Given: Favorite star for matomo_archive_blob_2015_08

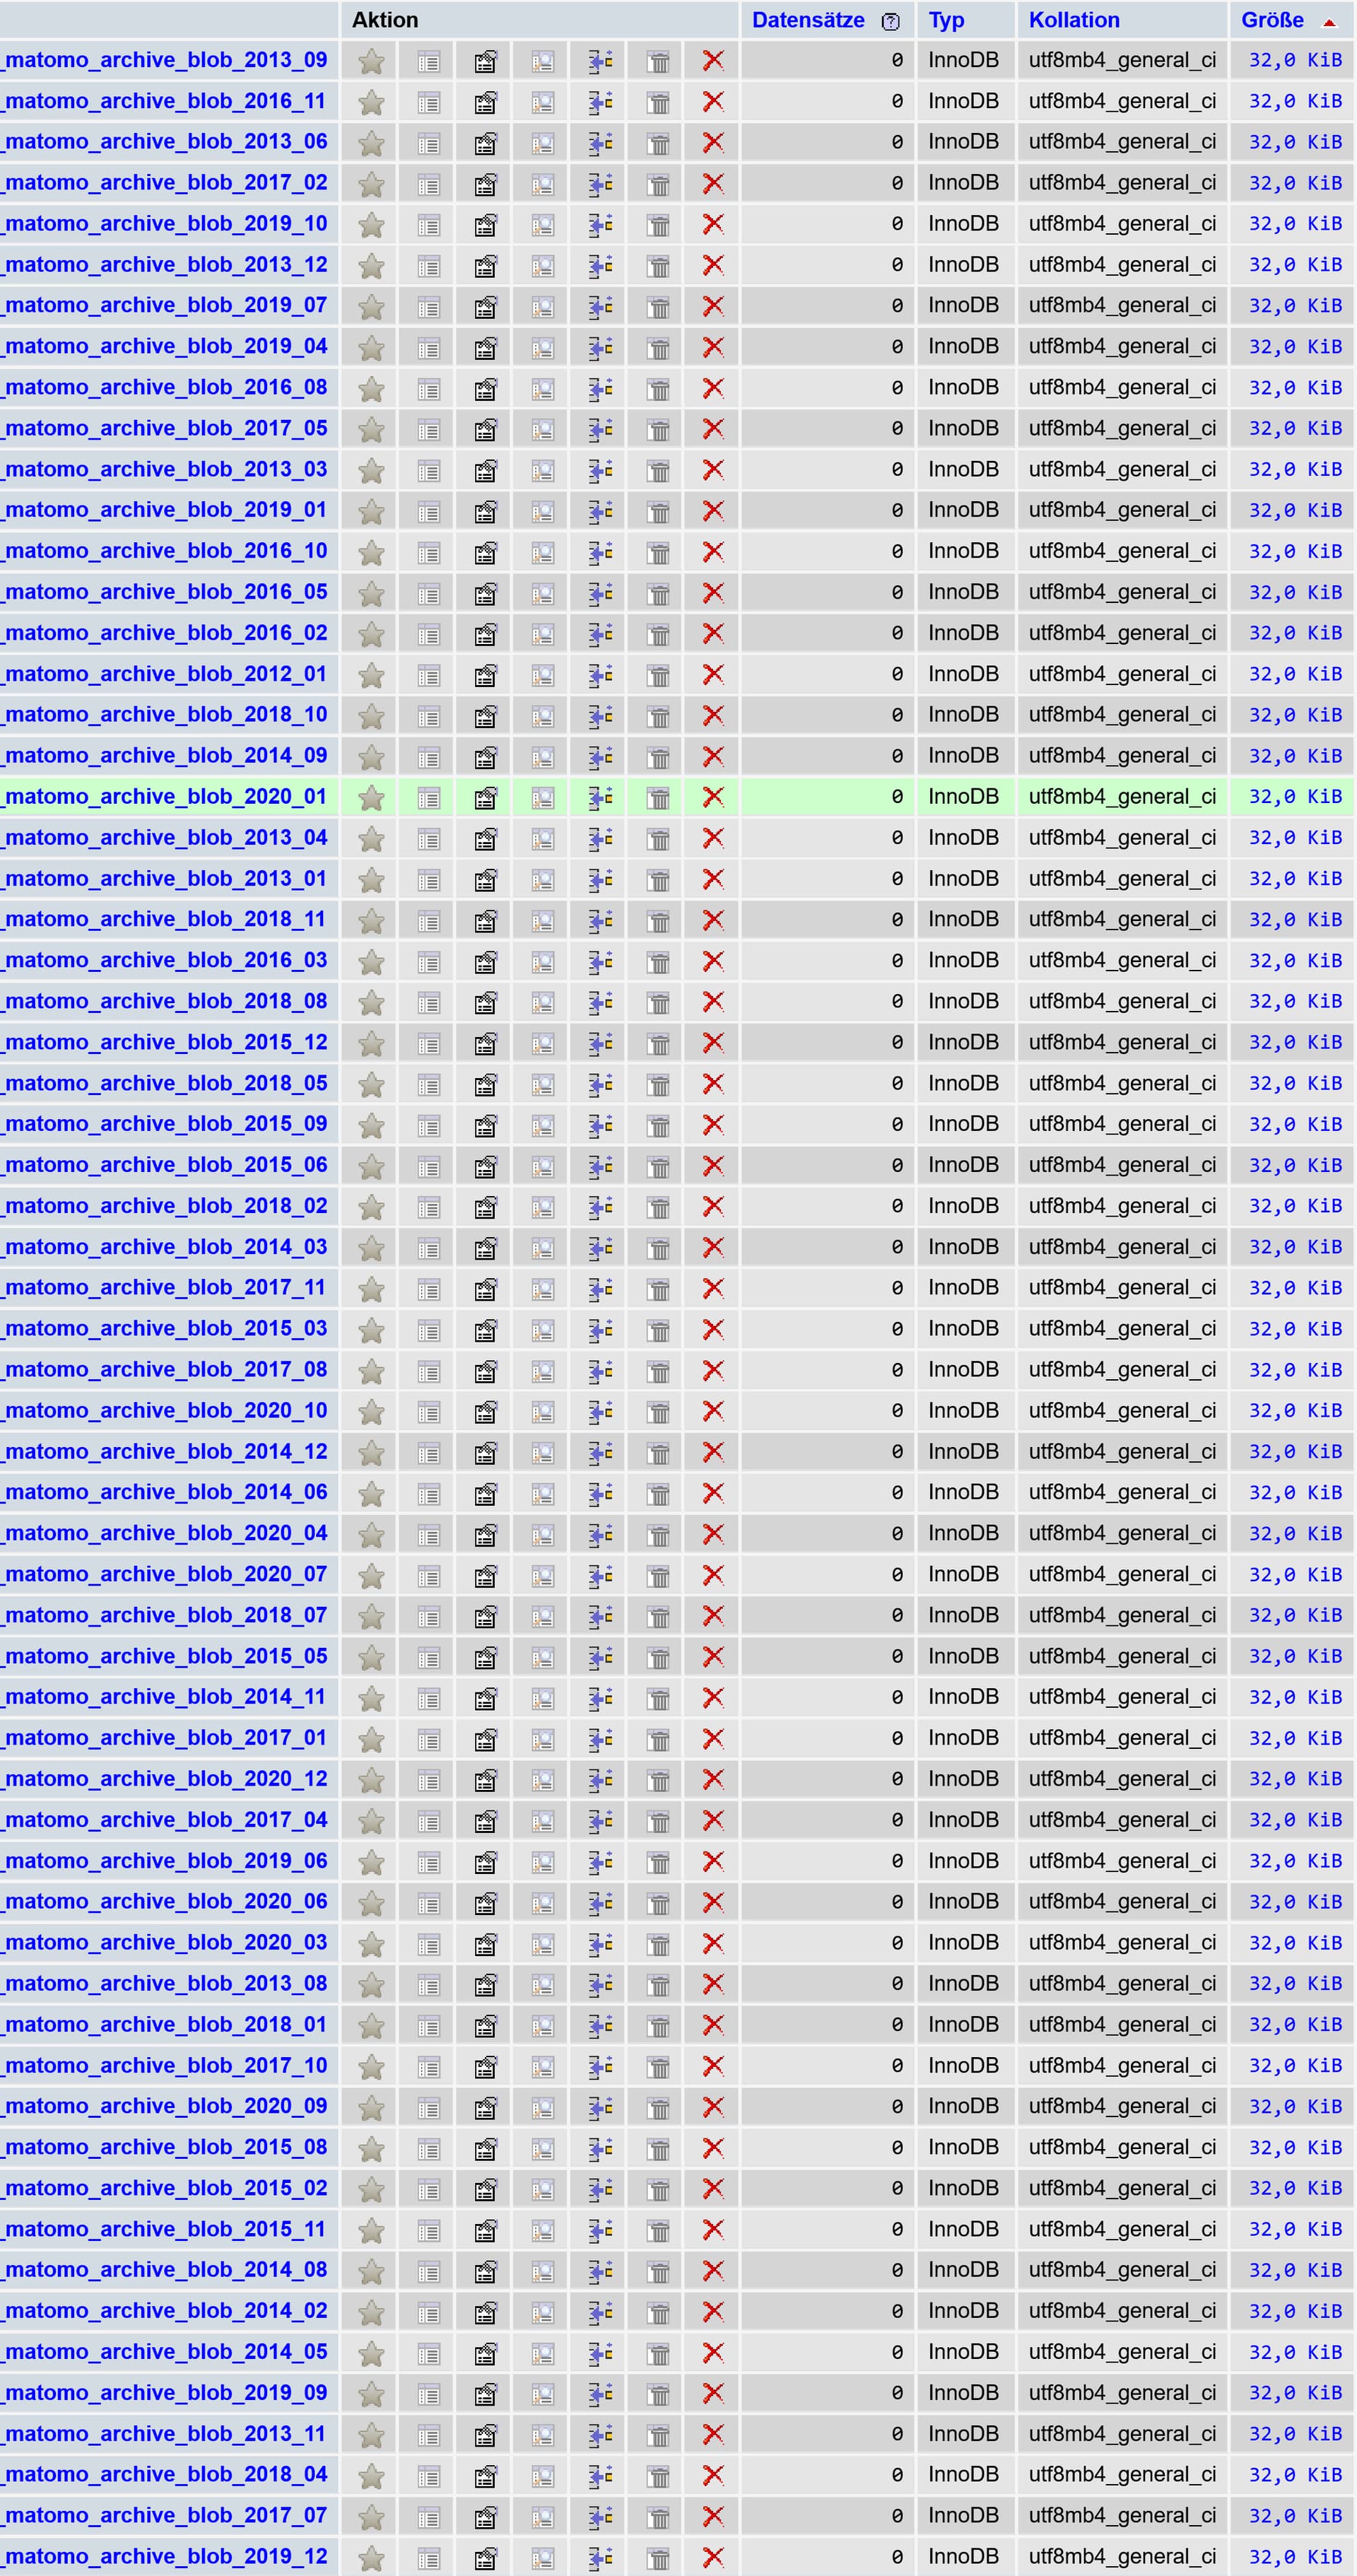Looking at the screenshot, I should click(x=371, y=2149).
